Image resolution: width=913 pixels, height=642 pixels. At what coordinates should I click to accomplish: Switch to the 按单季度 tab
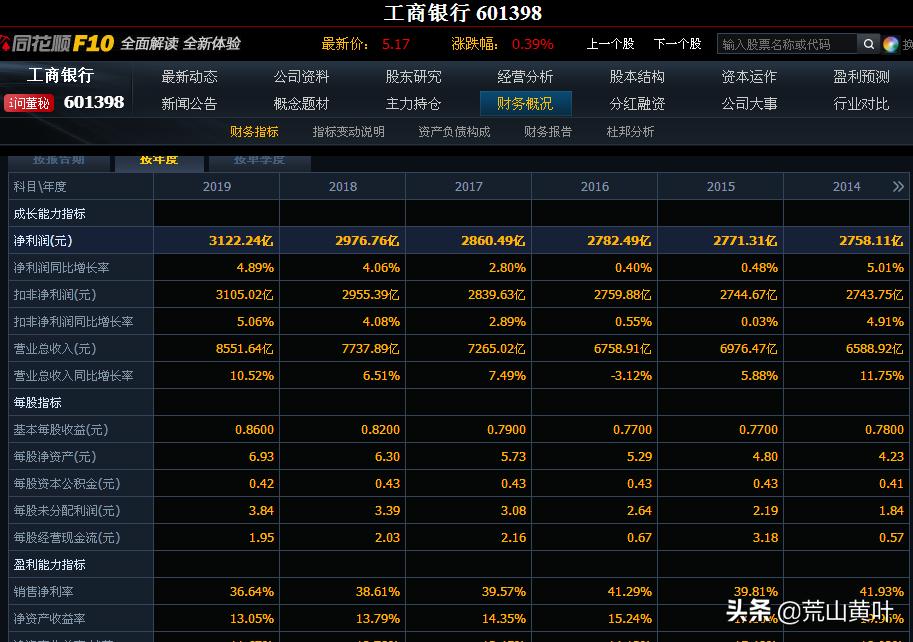click(x=258, y=162)
